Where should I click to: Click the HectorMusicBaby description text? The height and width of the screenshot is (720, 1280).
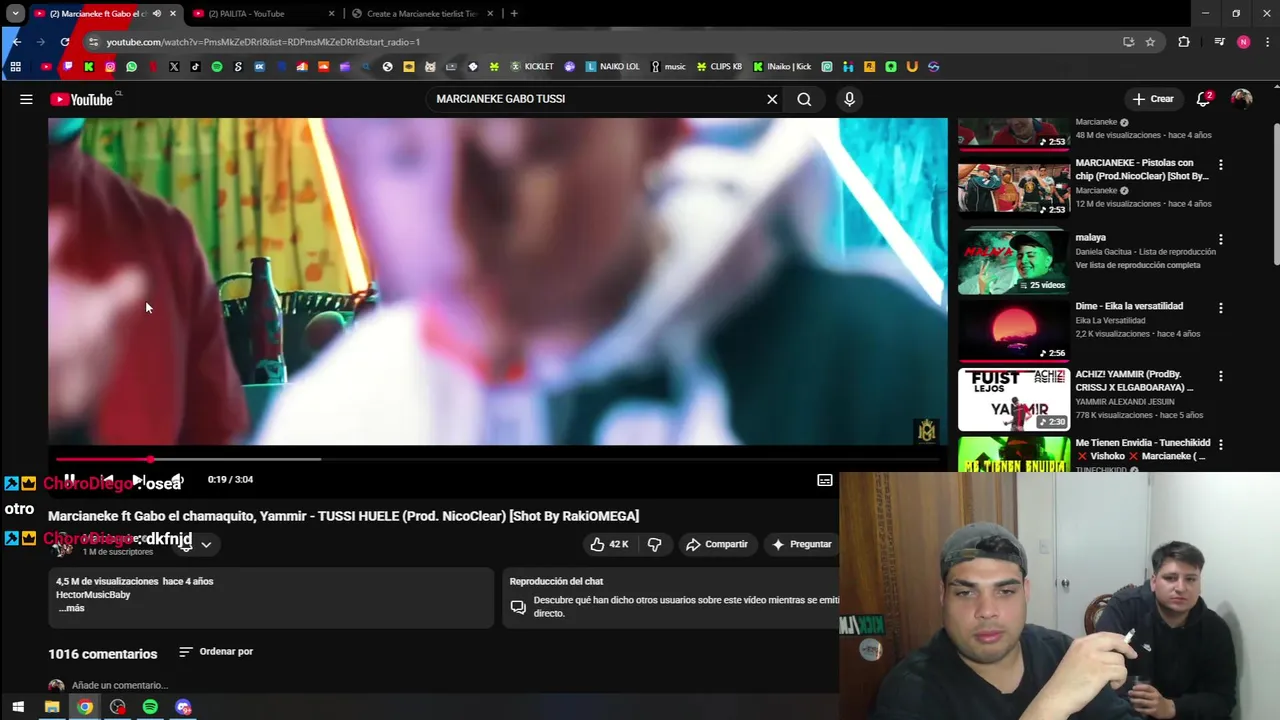pyautogui.click(x=93, y=595)
